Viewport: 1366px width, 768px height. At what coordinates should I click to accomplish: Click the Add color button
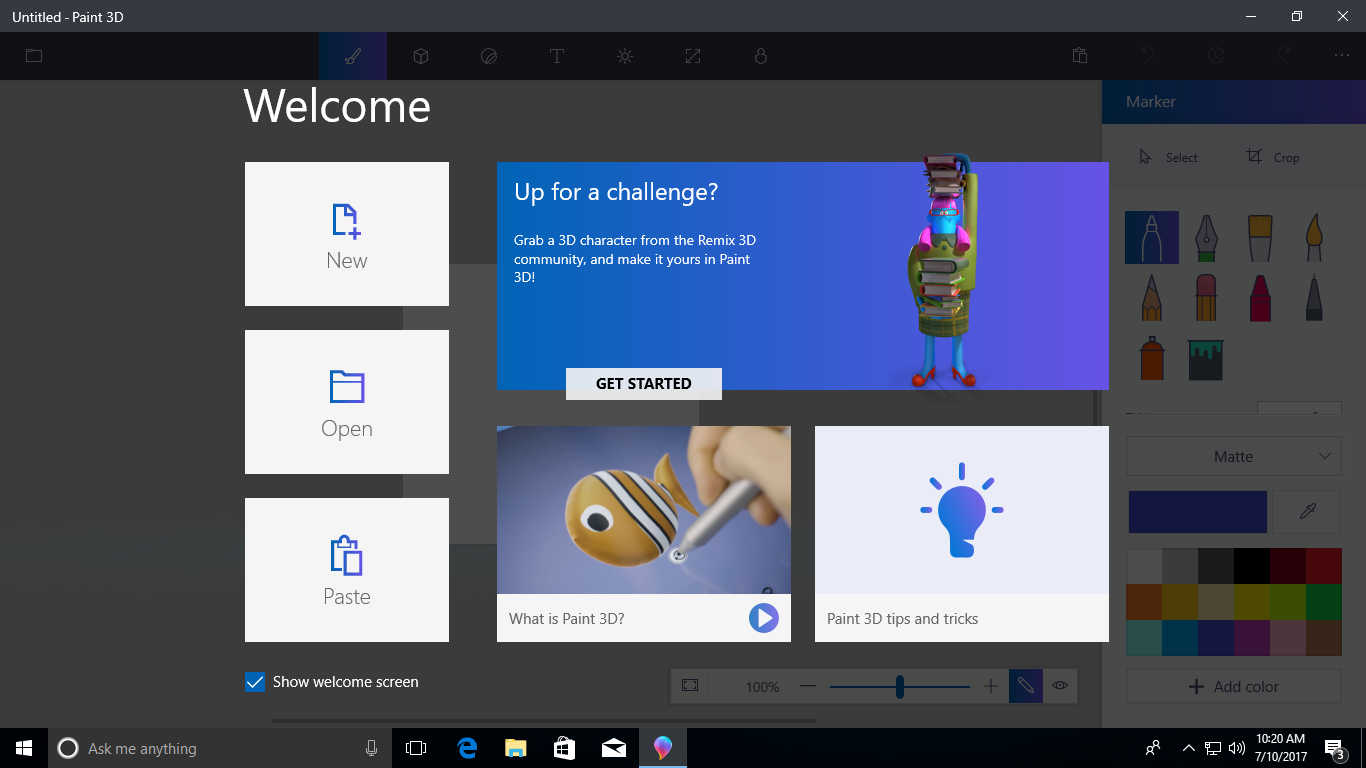1233,687
